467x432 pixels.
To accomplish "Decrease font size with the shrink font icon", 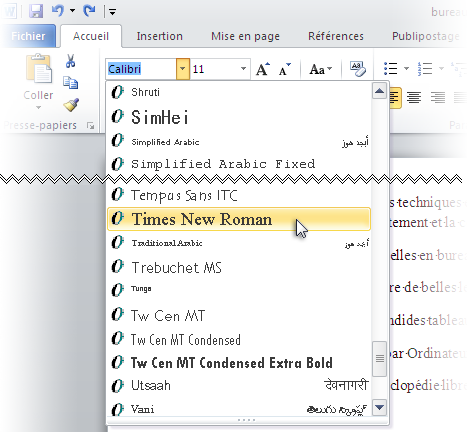I will pyautogui.click(x=284, y=69).
